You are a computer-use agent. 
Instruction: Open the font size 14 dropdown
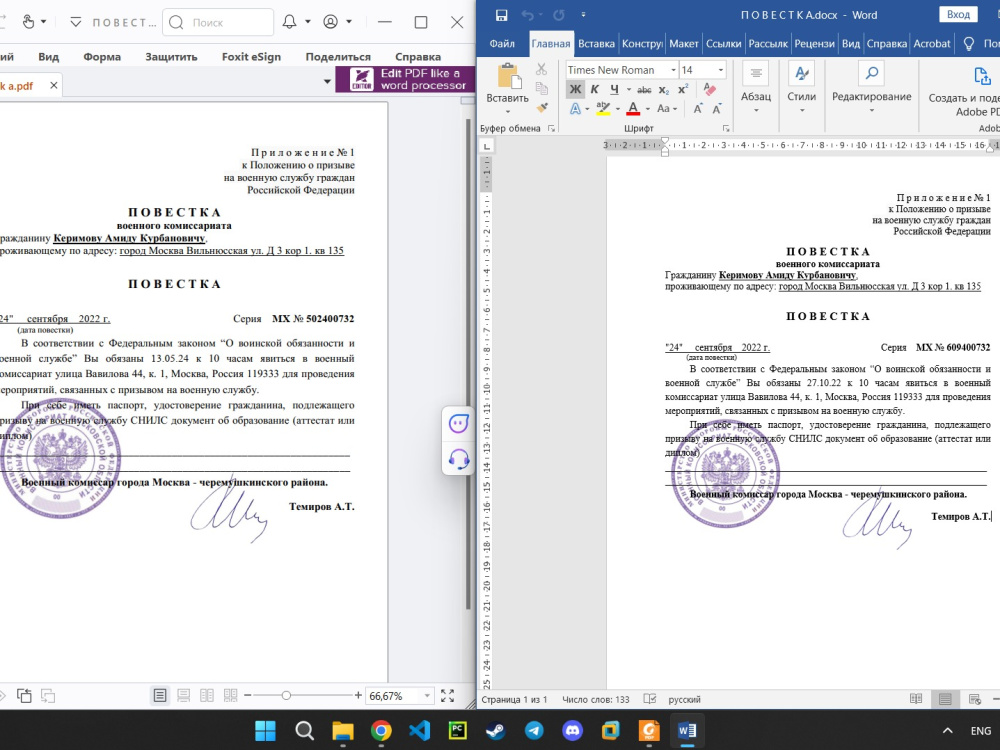coord(721,70)
